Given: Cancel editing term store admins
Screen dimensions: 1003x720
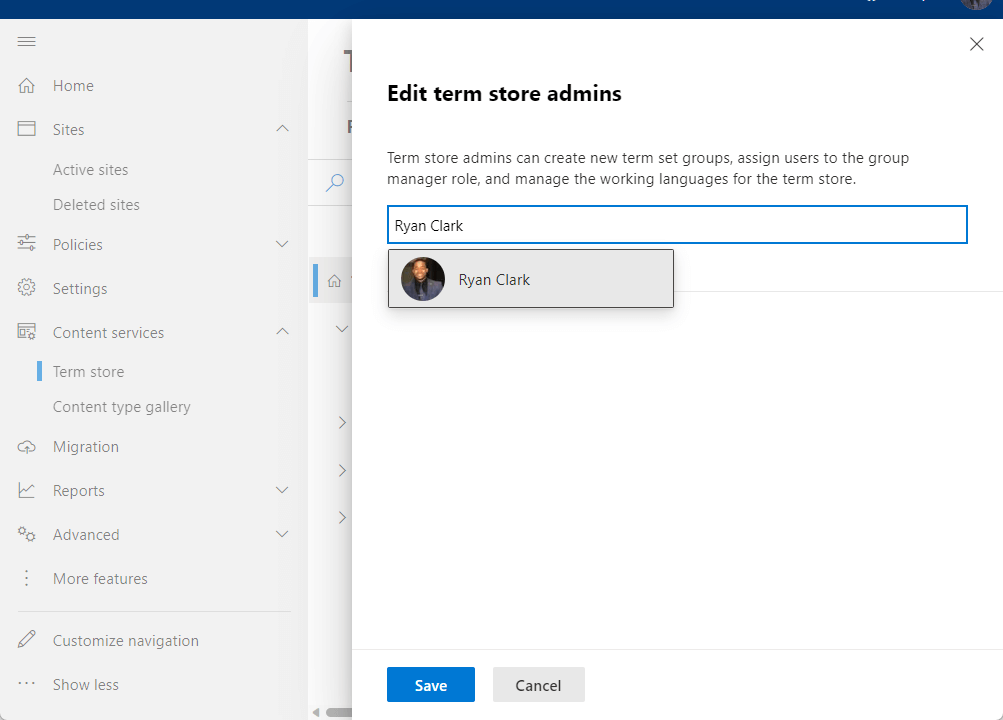Looking at the screenshot, I should point(539,685).
